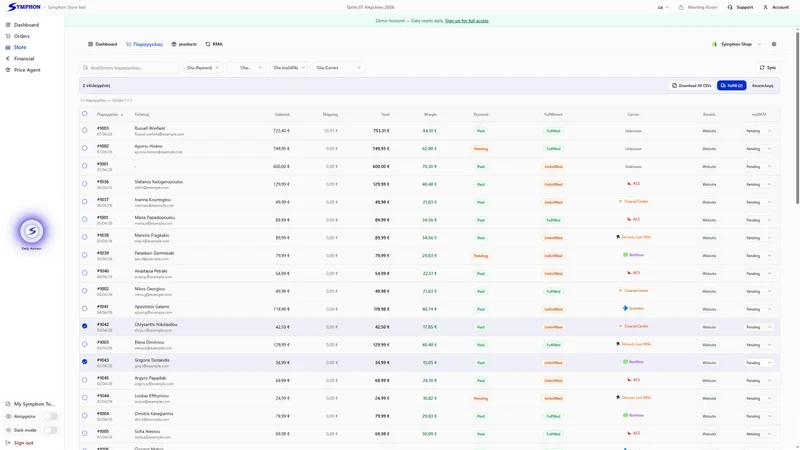Click the Margin column header
Image resolution: width=800 pixels, height=450 pixels.
(x=430, y=115)
